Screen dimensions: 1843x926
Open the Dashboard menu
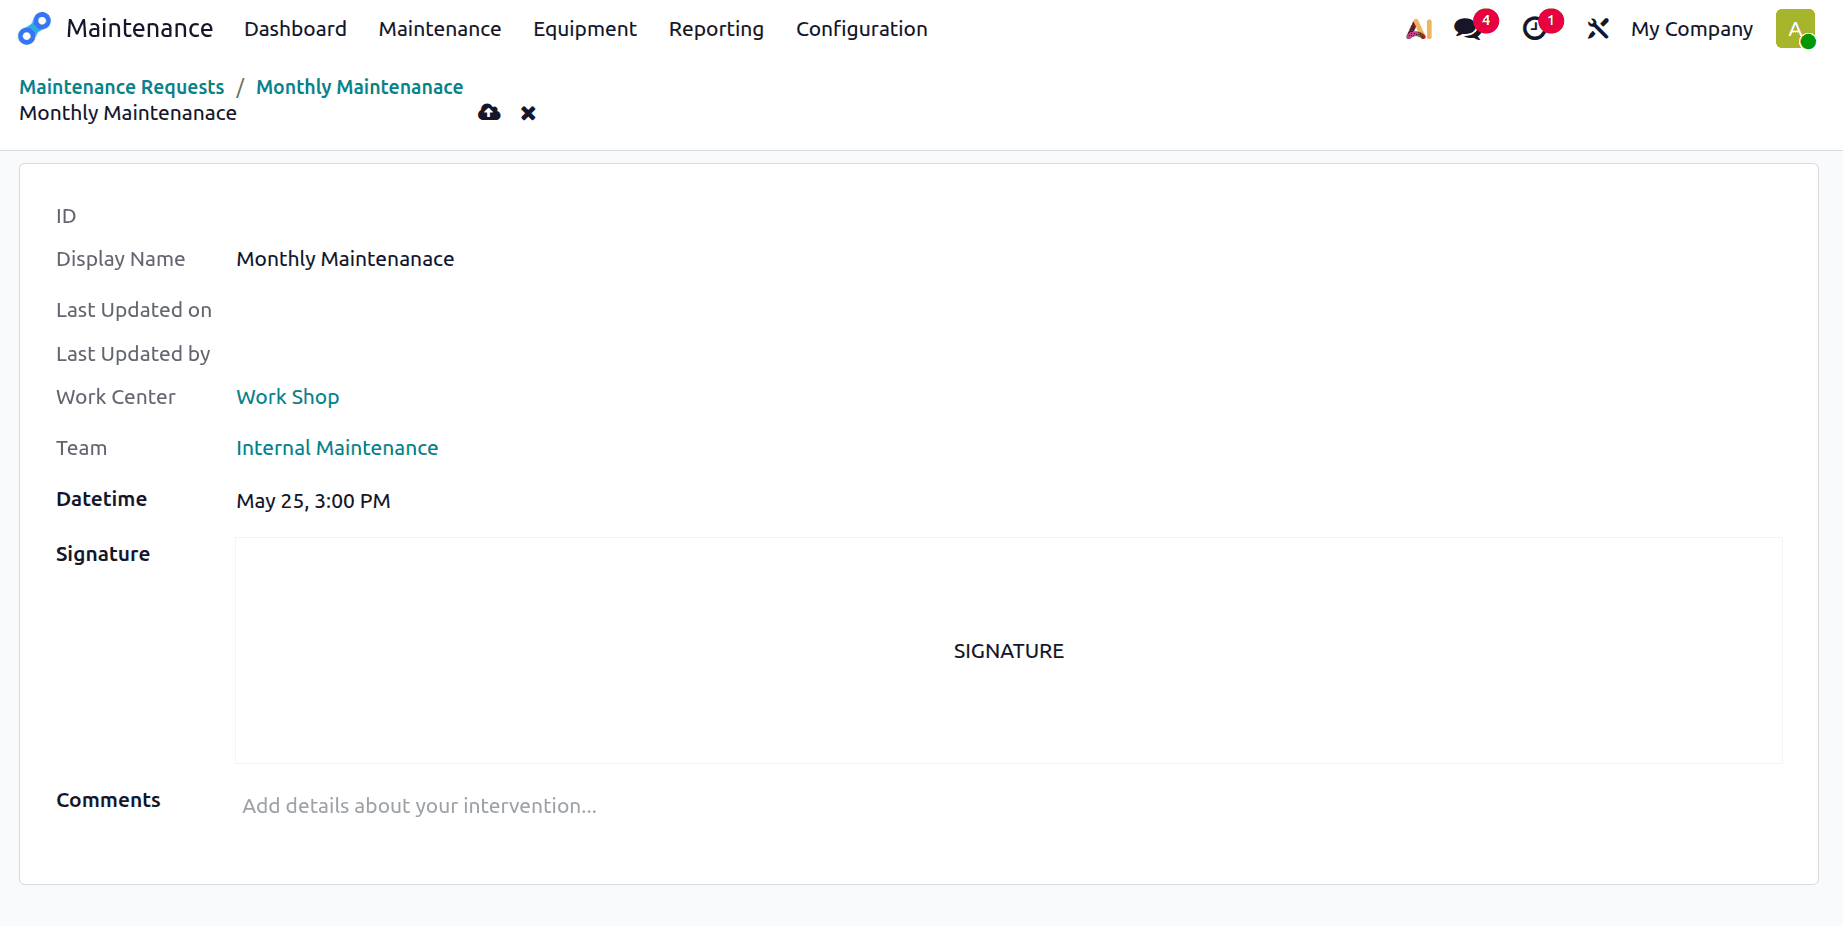point(295,29)
